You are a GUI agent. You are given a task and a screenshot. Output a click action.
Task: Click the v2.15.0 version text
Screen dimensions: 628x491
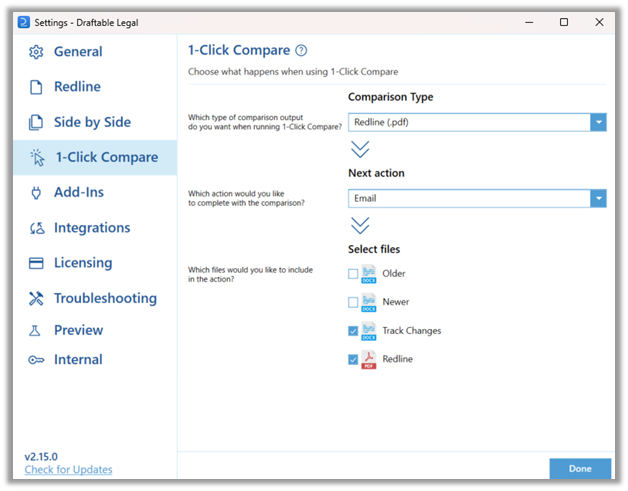(x=41, y=457)
